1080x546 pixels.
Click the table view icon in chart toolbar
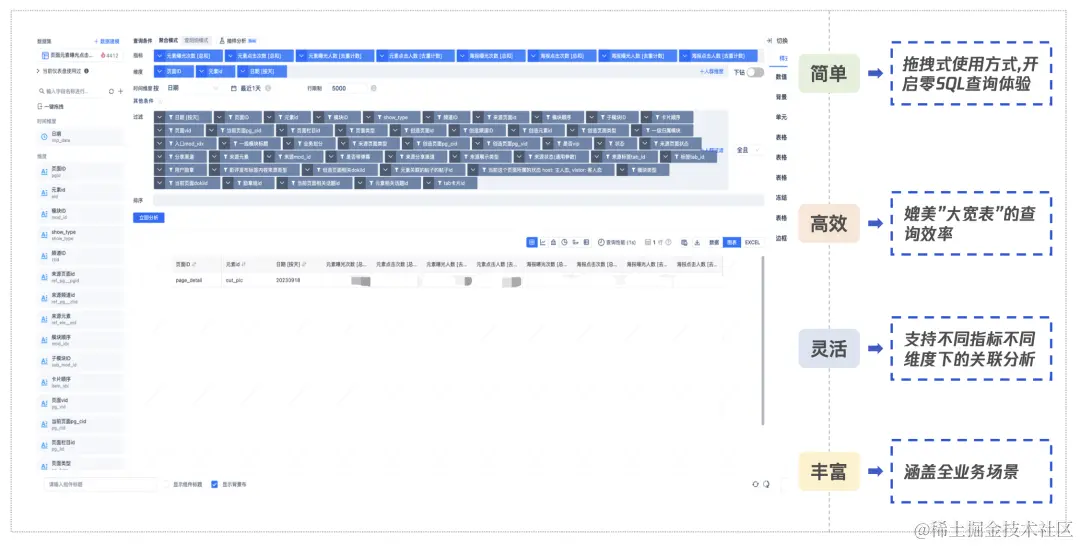click(x=532, y=242)
